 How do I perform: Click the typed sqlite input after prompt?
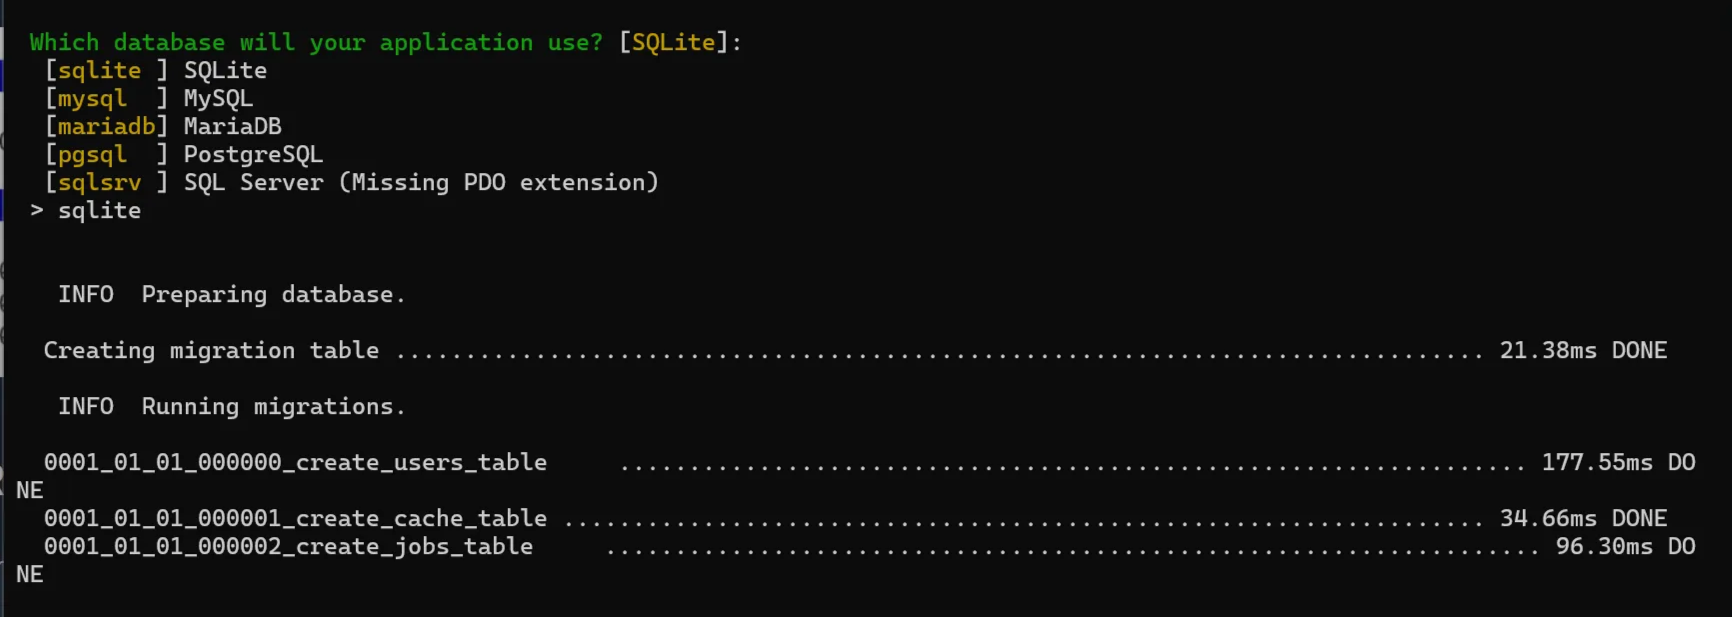99,211
